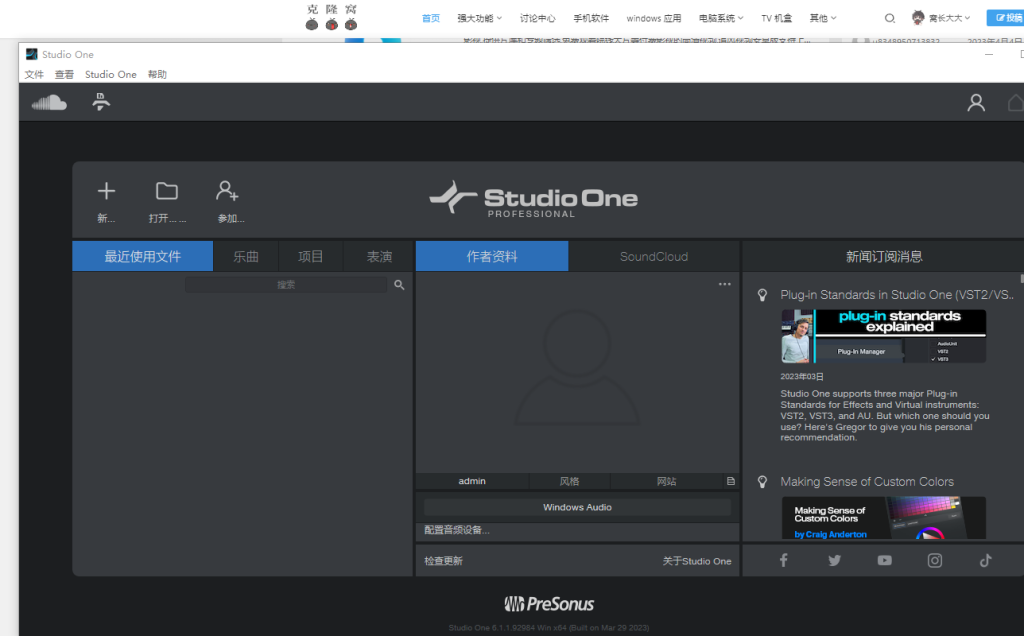Click the 网站 website field
Screen dimensions: 1024x636
coord(666,481)
